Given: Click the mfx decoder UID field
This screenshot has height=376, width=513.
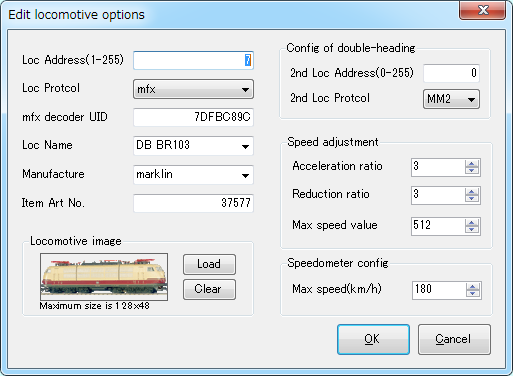Looking at the screenshot, I should 193,117.
